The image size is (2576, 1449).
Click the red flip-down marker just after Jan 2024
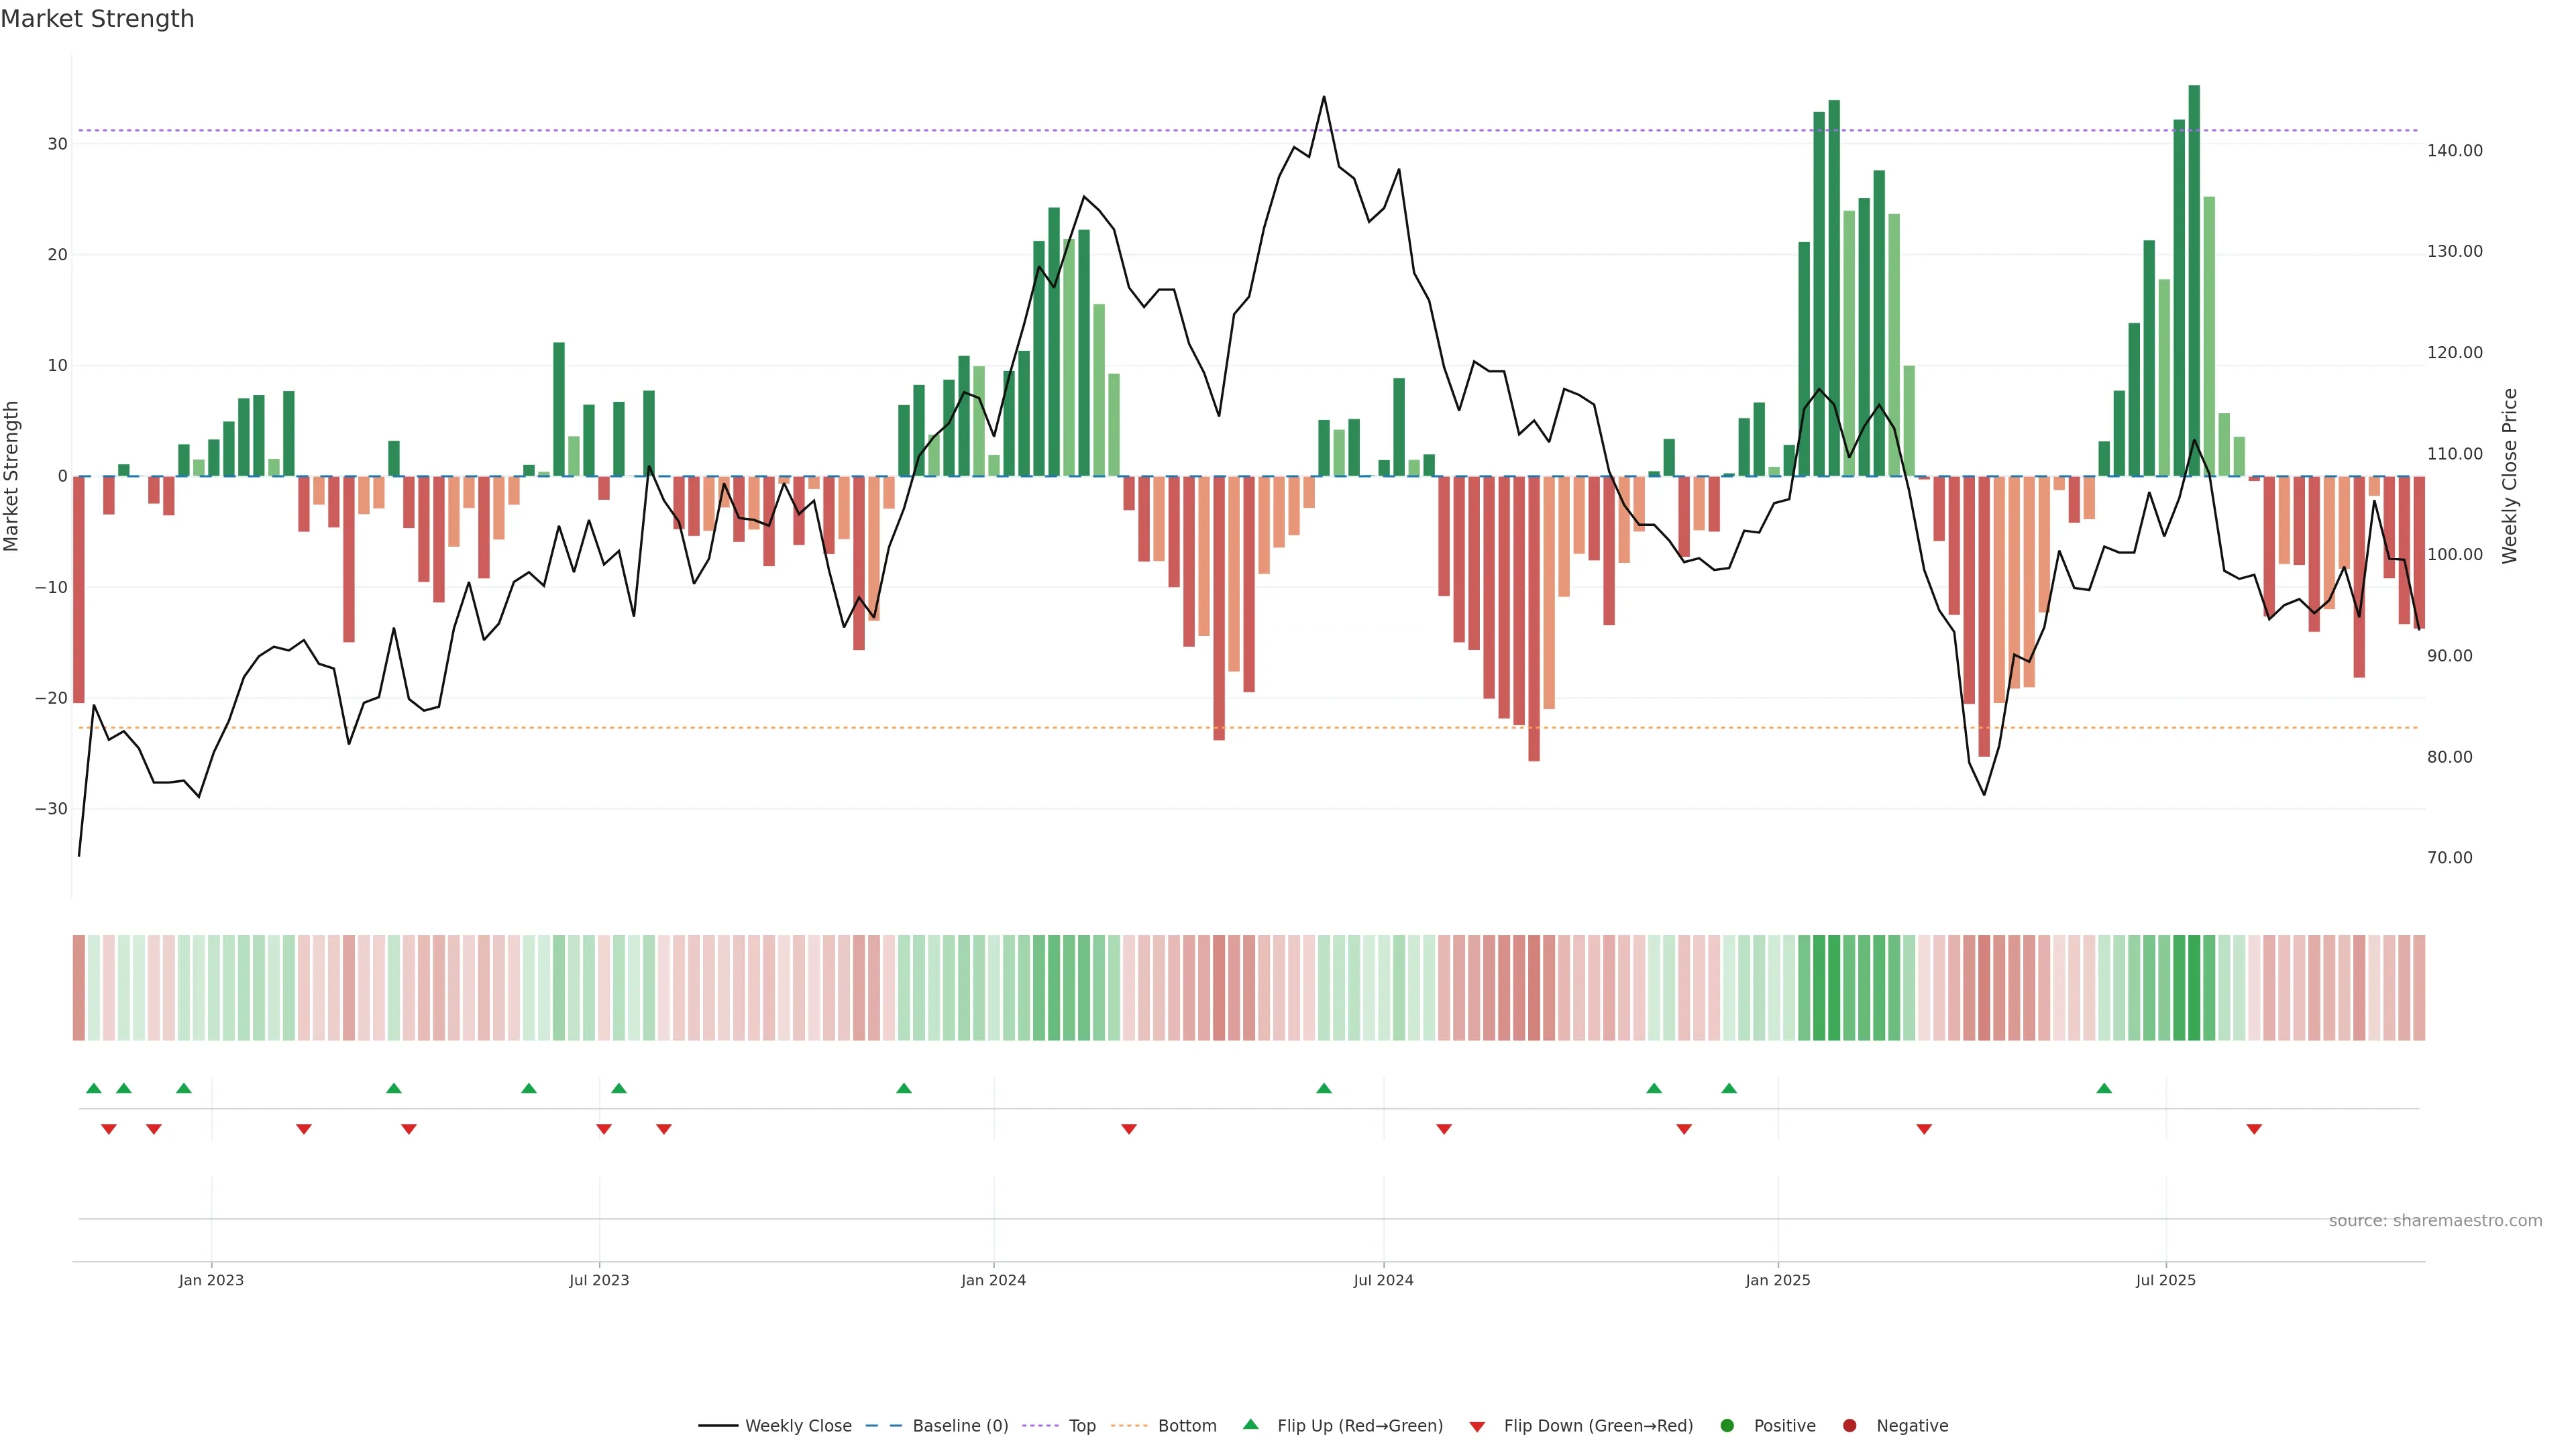[x=1129, y=1129]
